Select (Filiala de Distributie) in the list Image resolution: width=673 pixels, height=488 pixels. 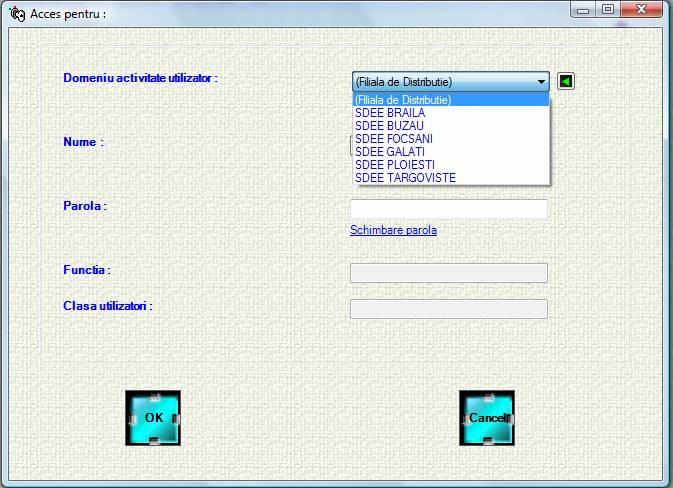[451, 100]
